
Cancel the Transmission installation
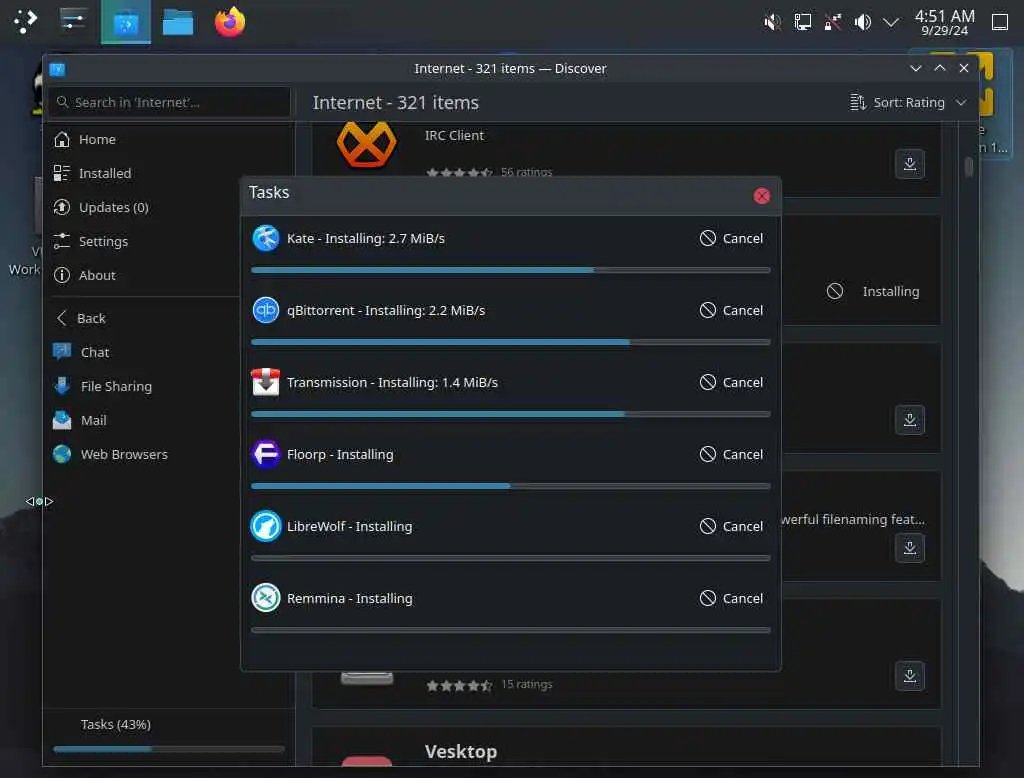point(731,382)
